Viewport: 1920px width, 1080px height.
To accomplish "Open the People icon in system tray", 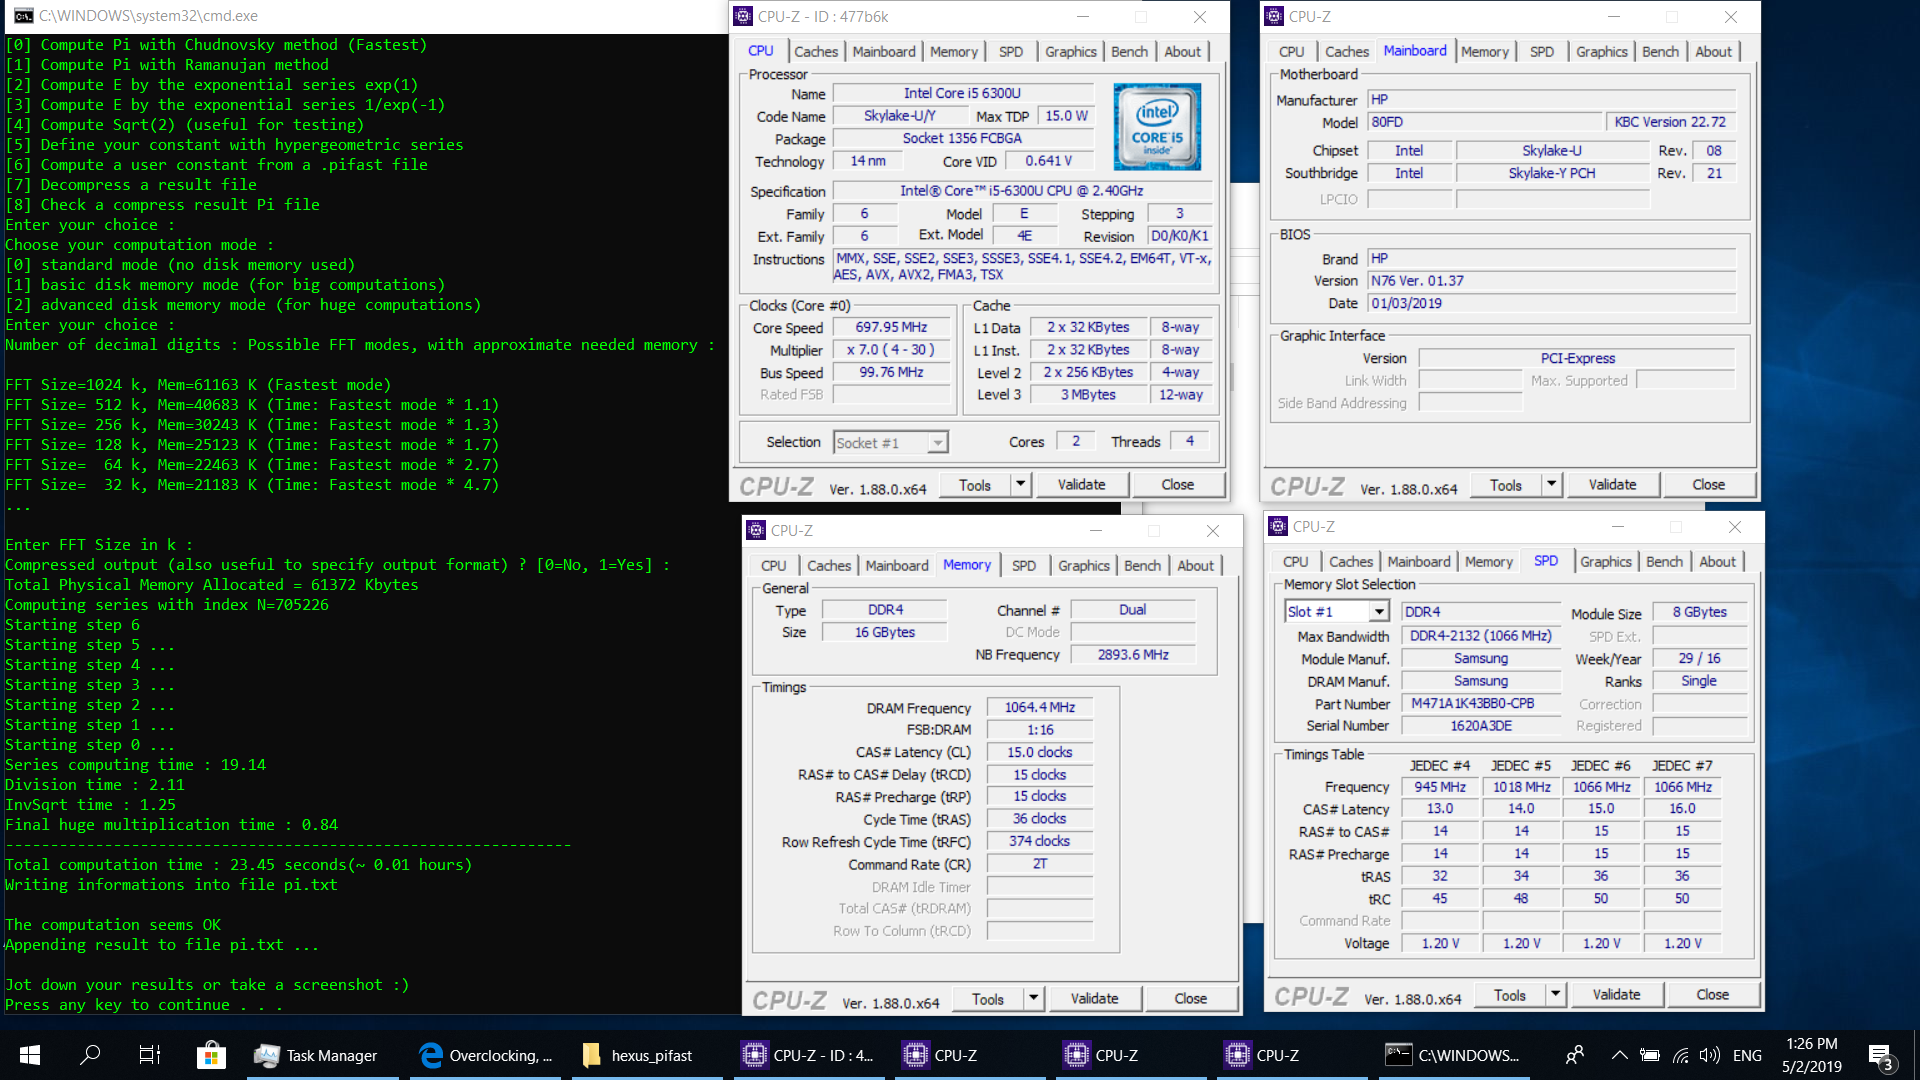I will (1575, 1055).
